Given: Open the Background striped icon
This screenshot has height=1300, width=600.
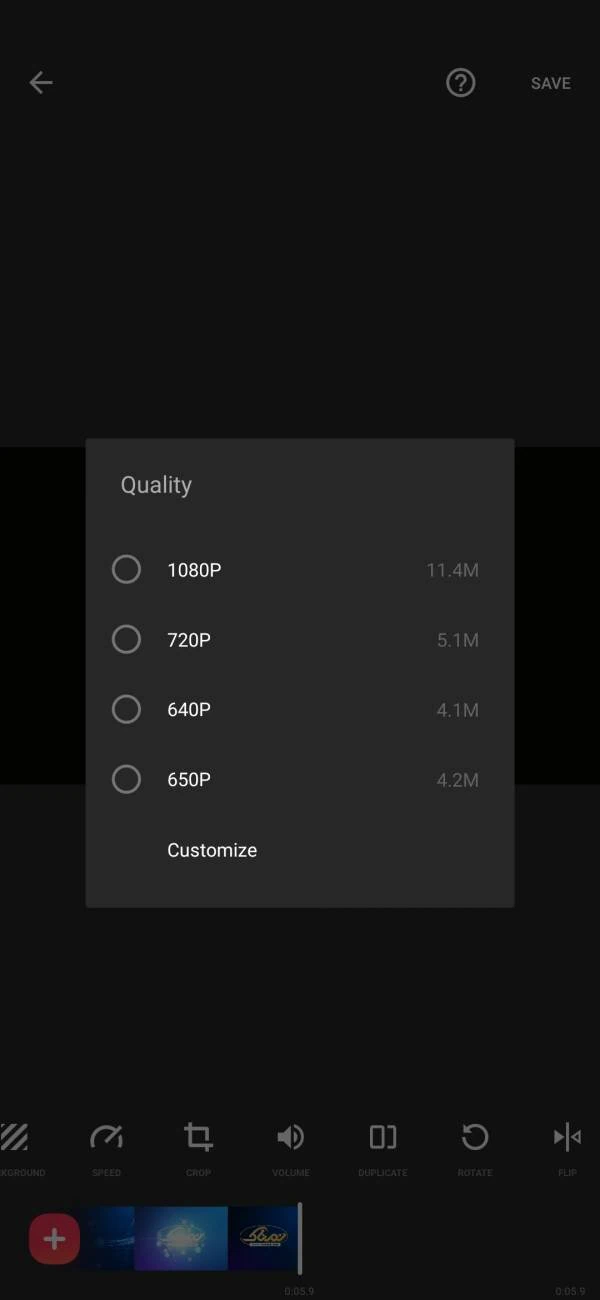Looking at the screenshot, I should 14,1137.
